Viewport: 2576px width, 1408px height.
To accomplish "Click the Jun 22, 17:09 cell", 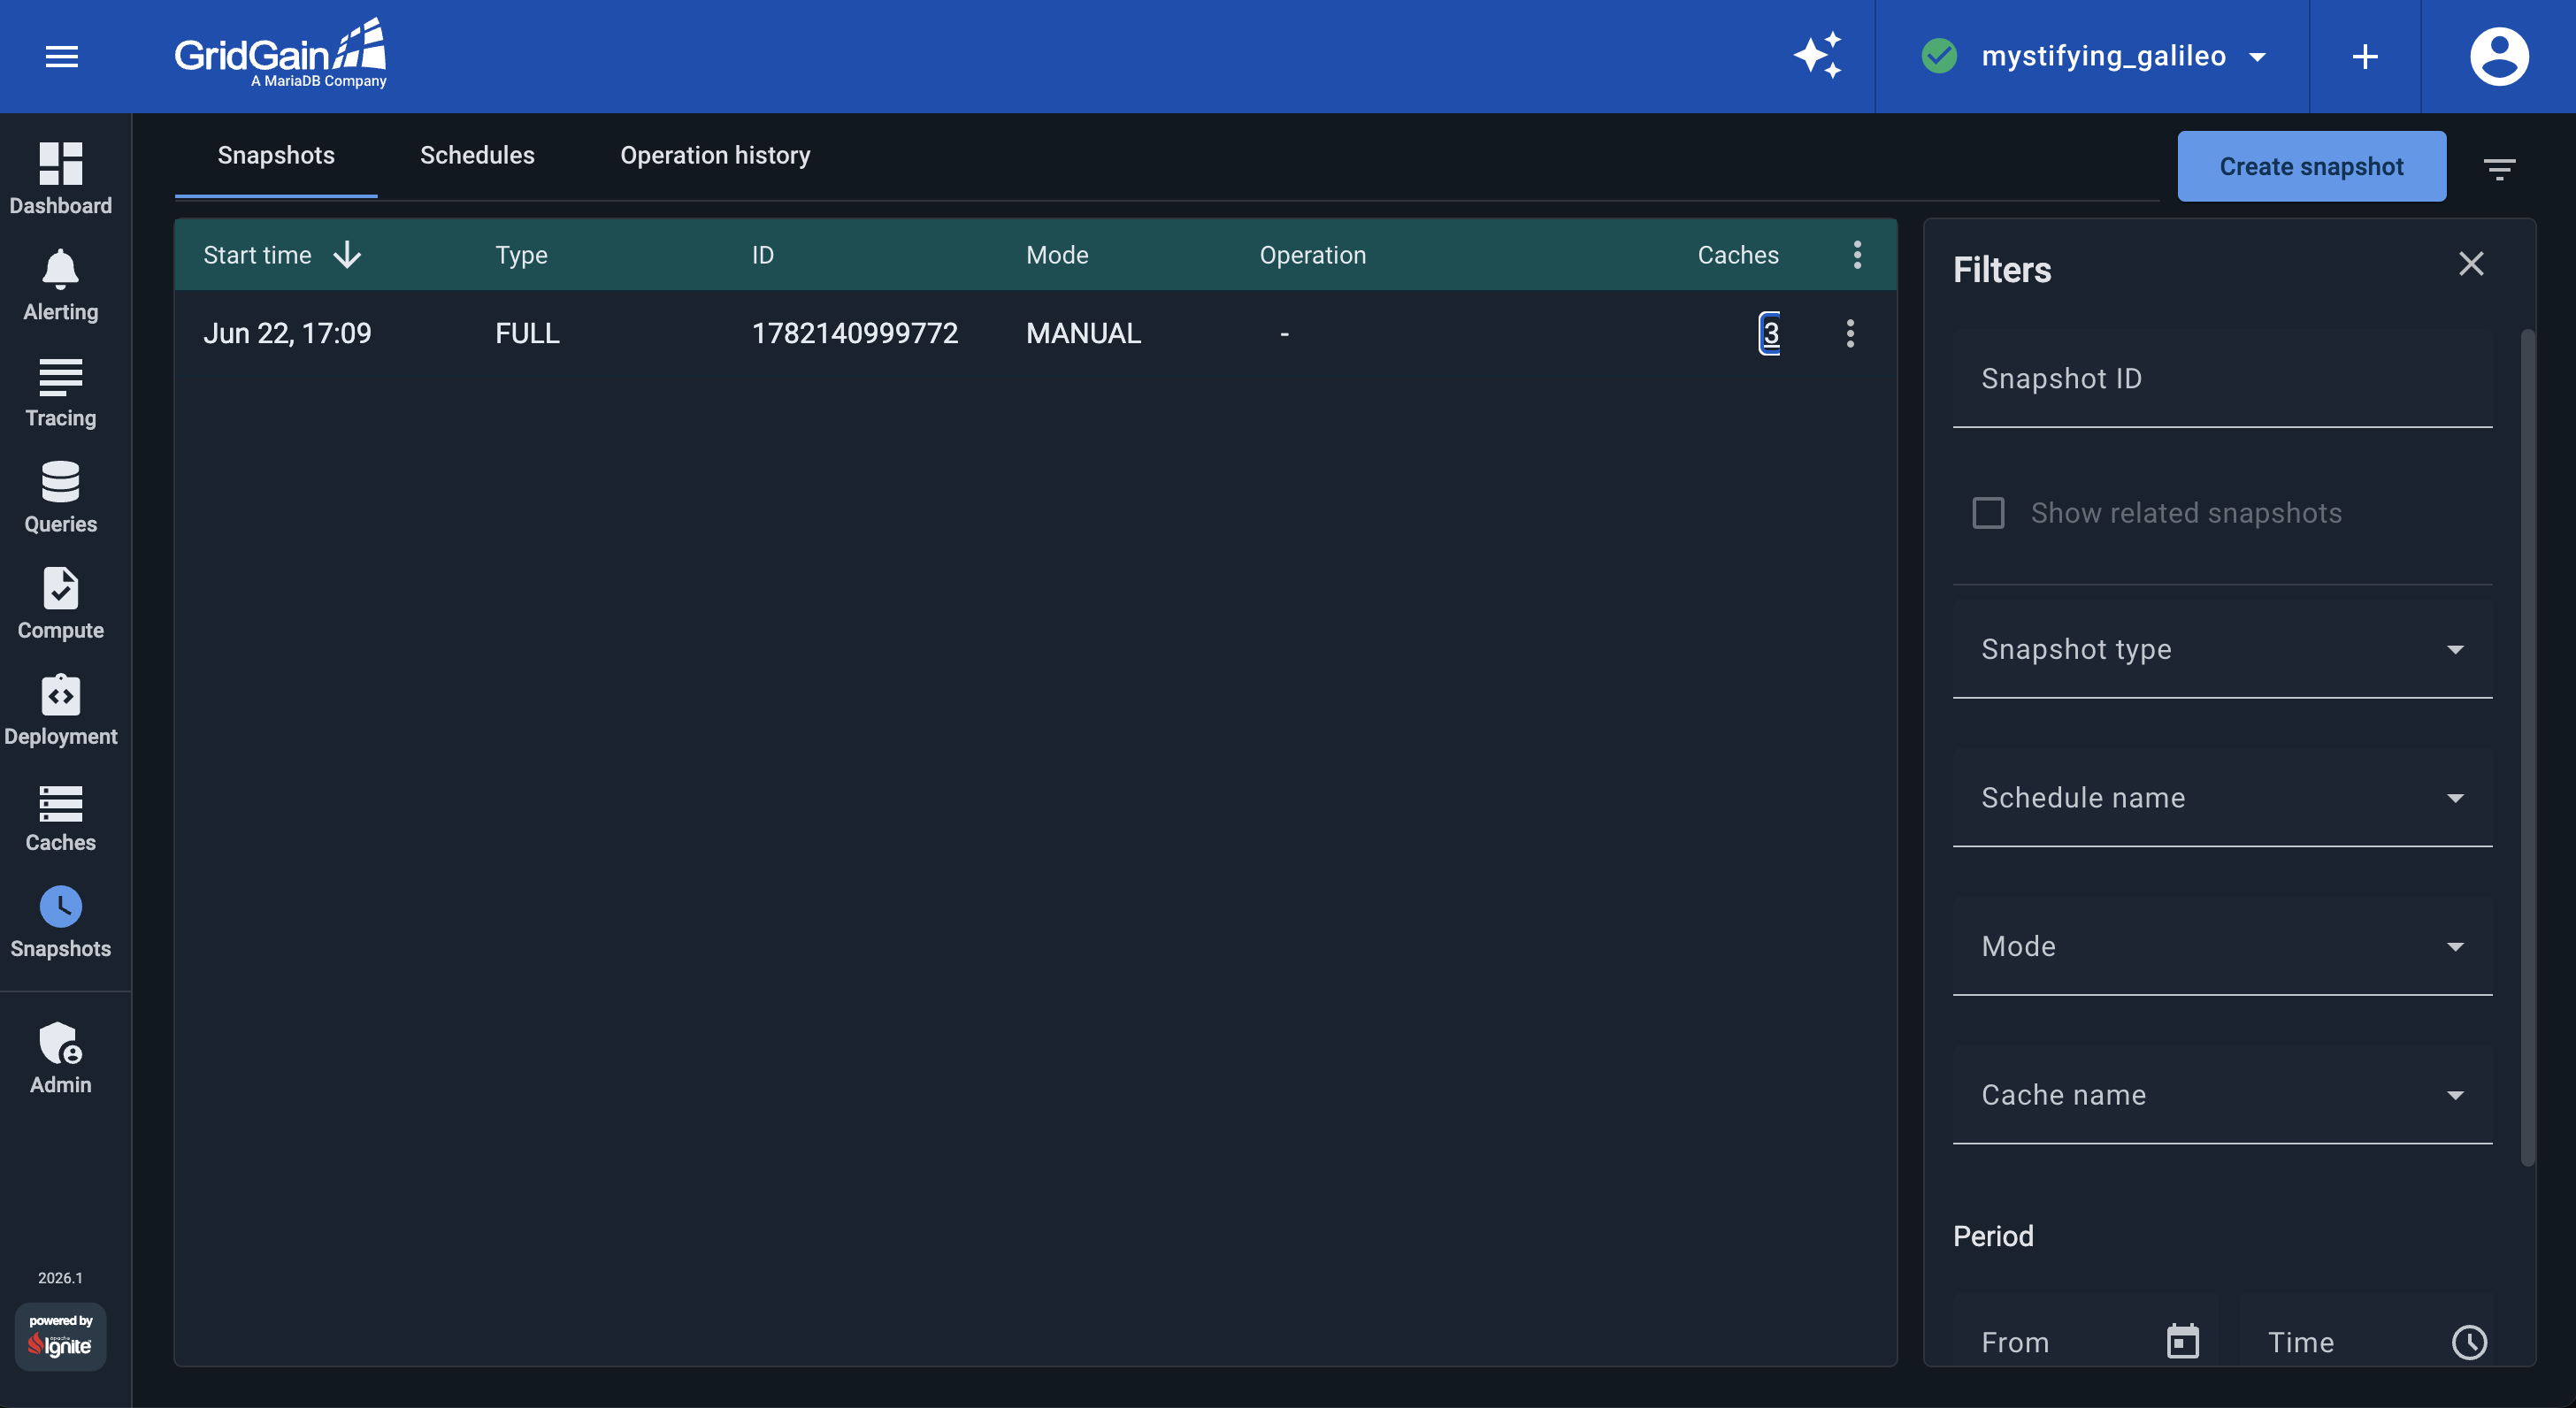I will coord(287,333).
